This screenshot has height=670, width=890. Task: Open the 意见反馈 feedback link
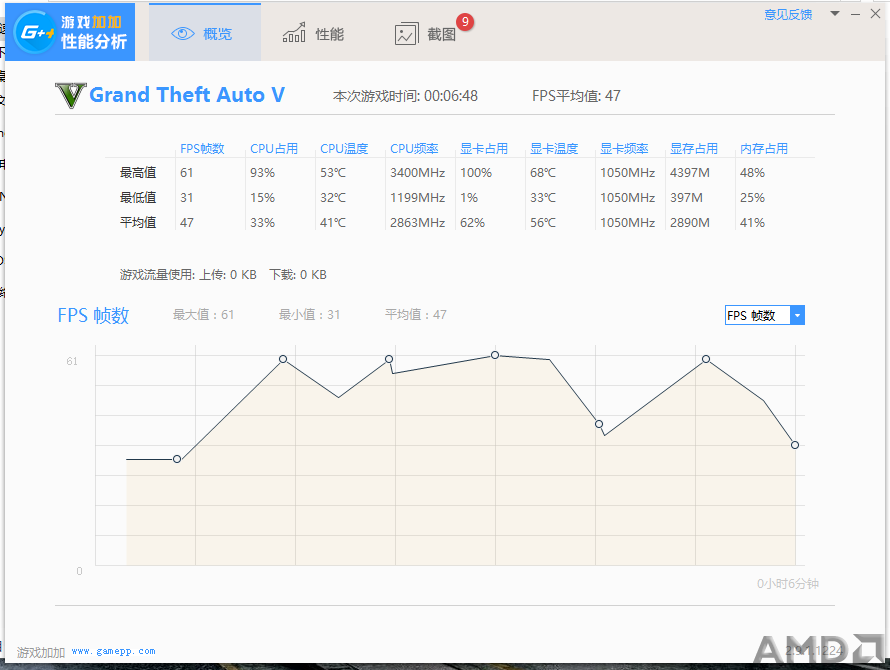788,14
